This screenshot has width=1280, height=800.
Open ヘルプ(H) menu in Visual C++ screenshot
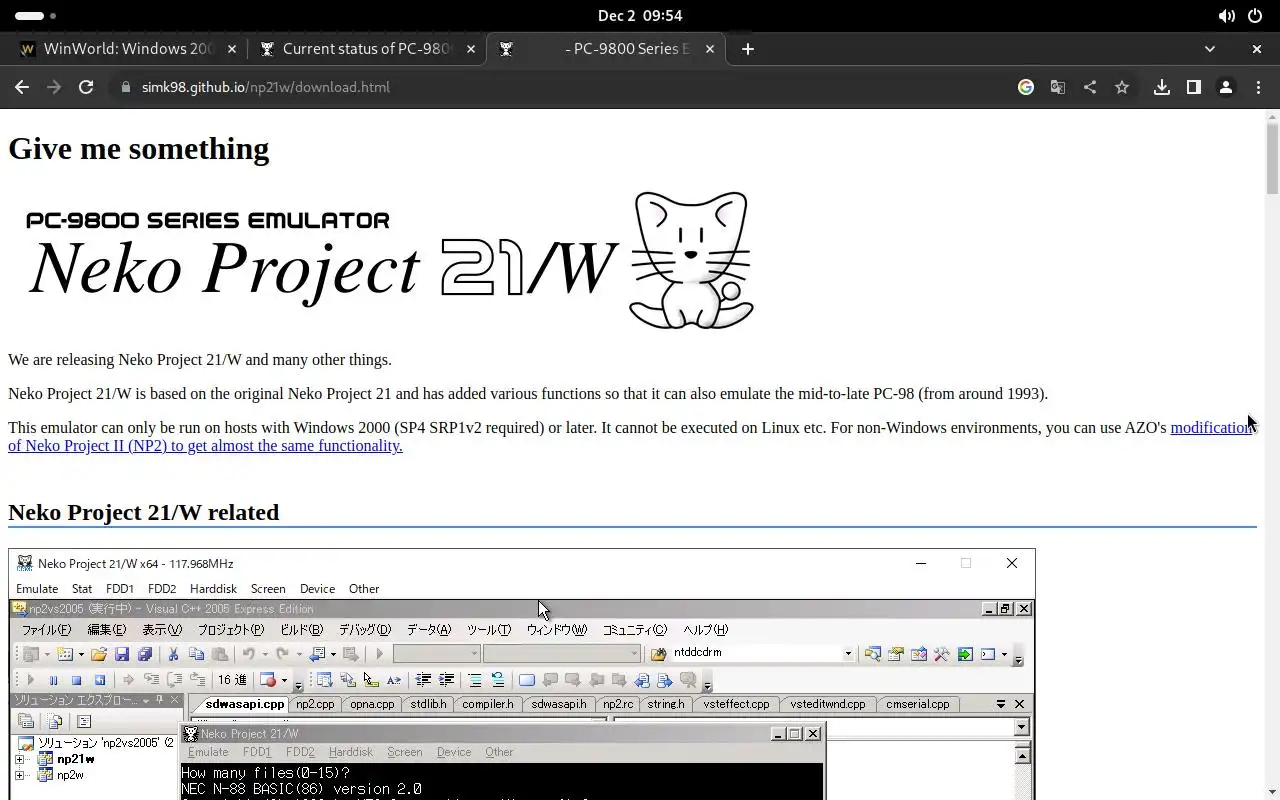tap(706, 630)
